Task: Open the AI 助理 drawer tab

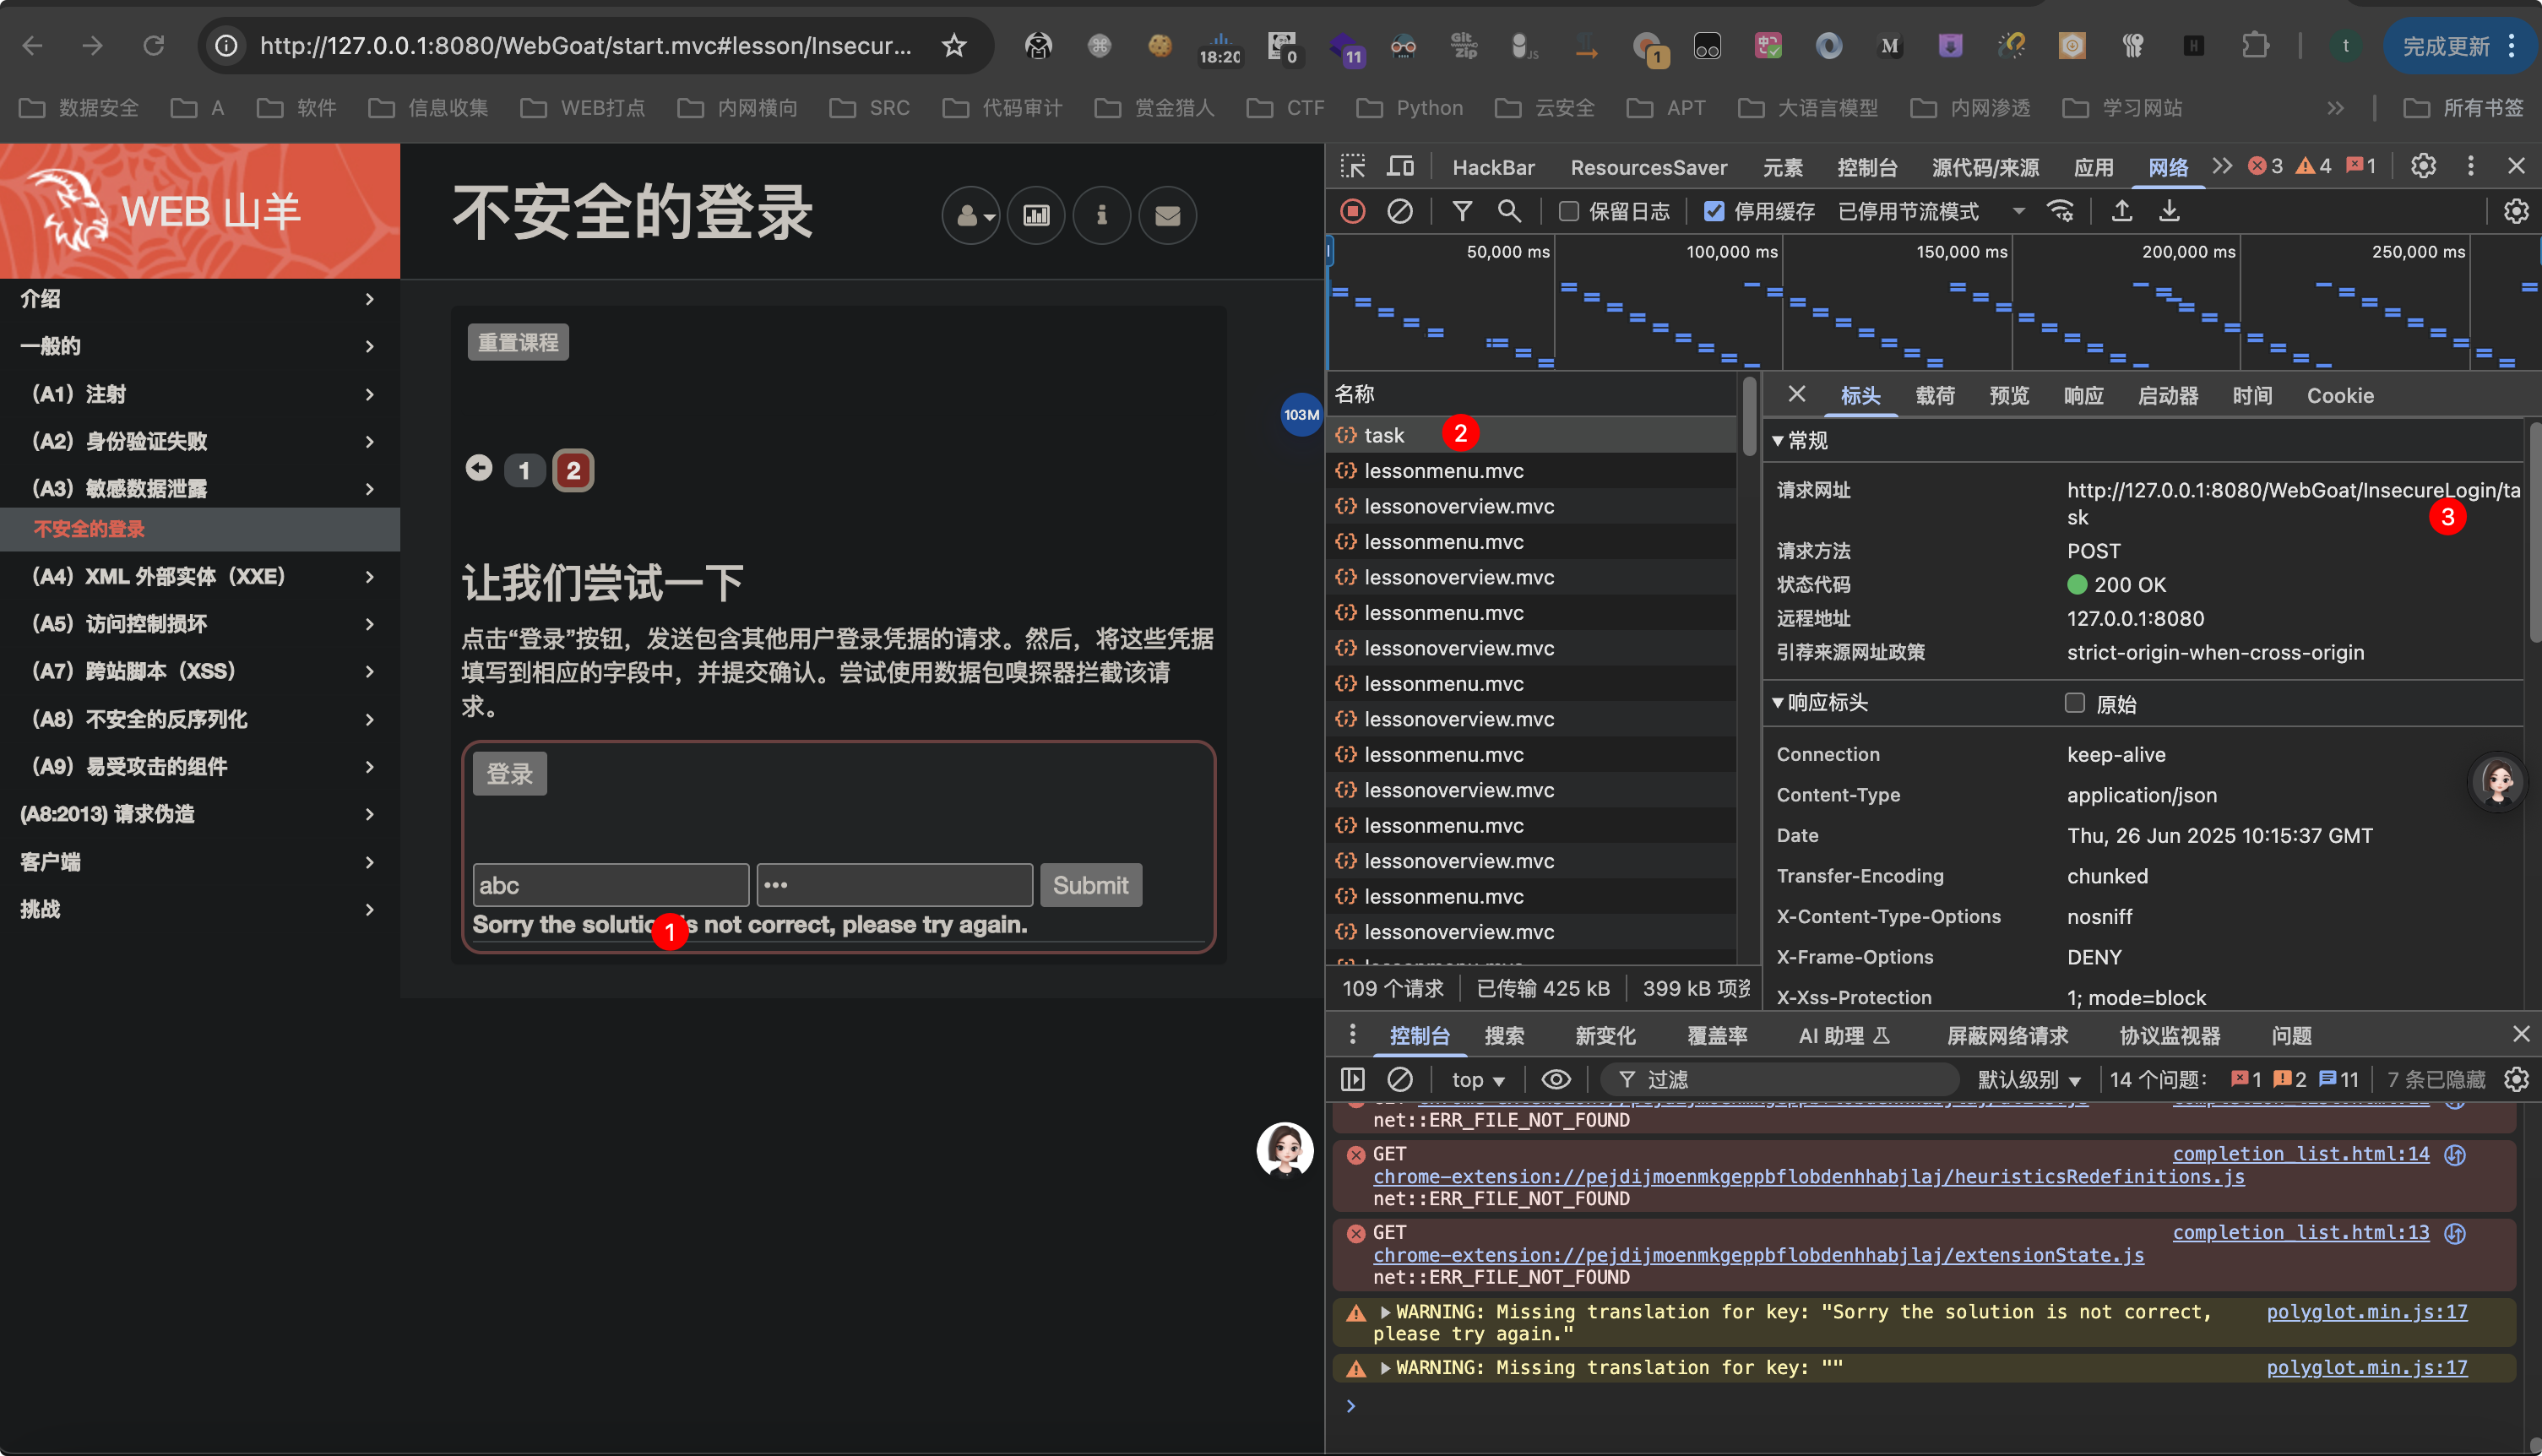Action: [1844, 1035]
